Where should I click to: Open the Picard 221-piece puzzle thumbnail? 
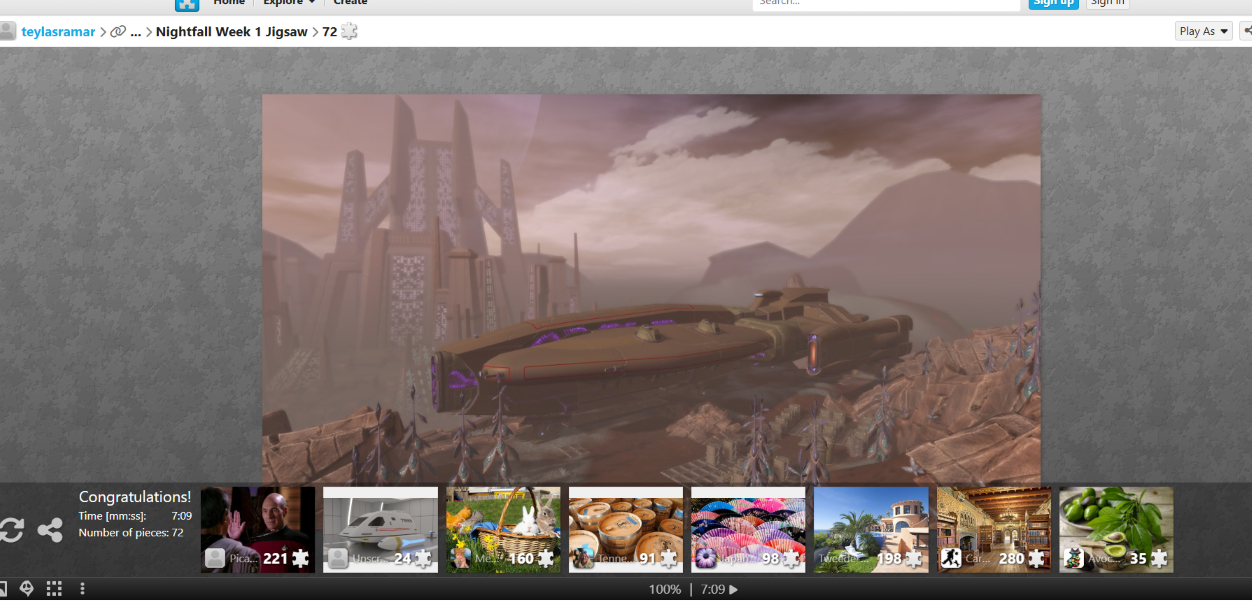pyautogui.click(x=258, y=530)
